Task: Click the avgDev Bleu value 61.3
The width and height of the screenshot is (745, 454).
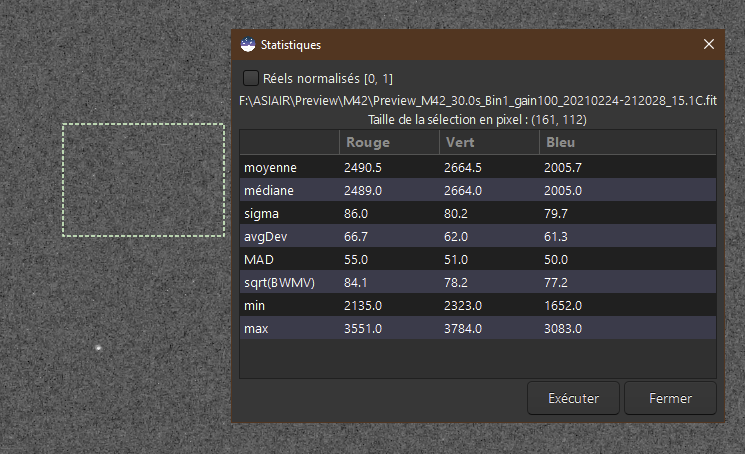Action: click(555, 236)
